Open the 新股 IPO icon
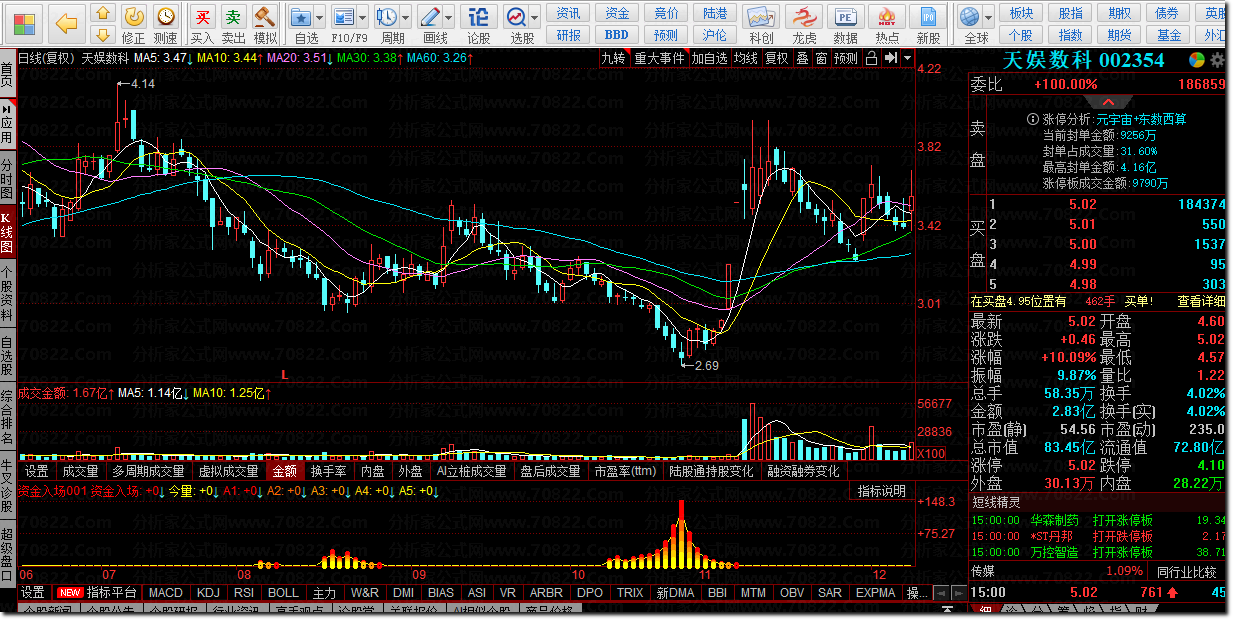This screenshot has width=1234, height=620. (x=928, y=17)
